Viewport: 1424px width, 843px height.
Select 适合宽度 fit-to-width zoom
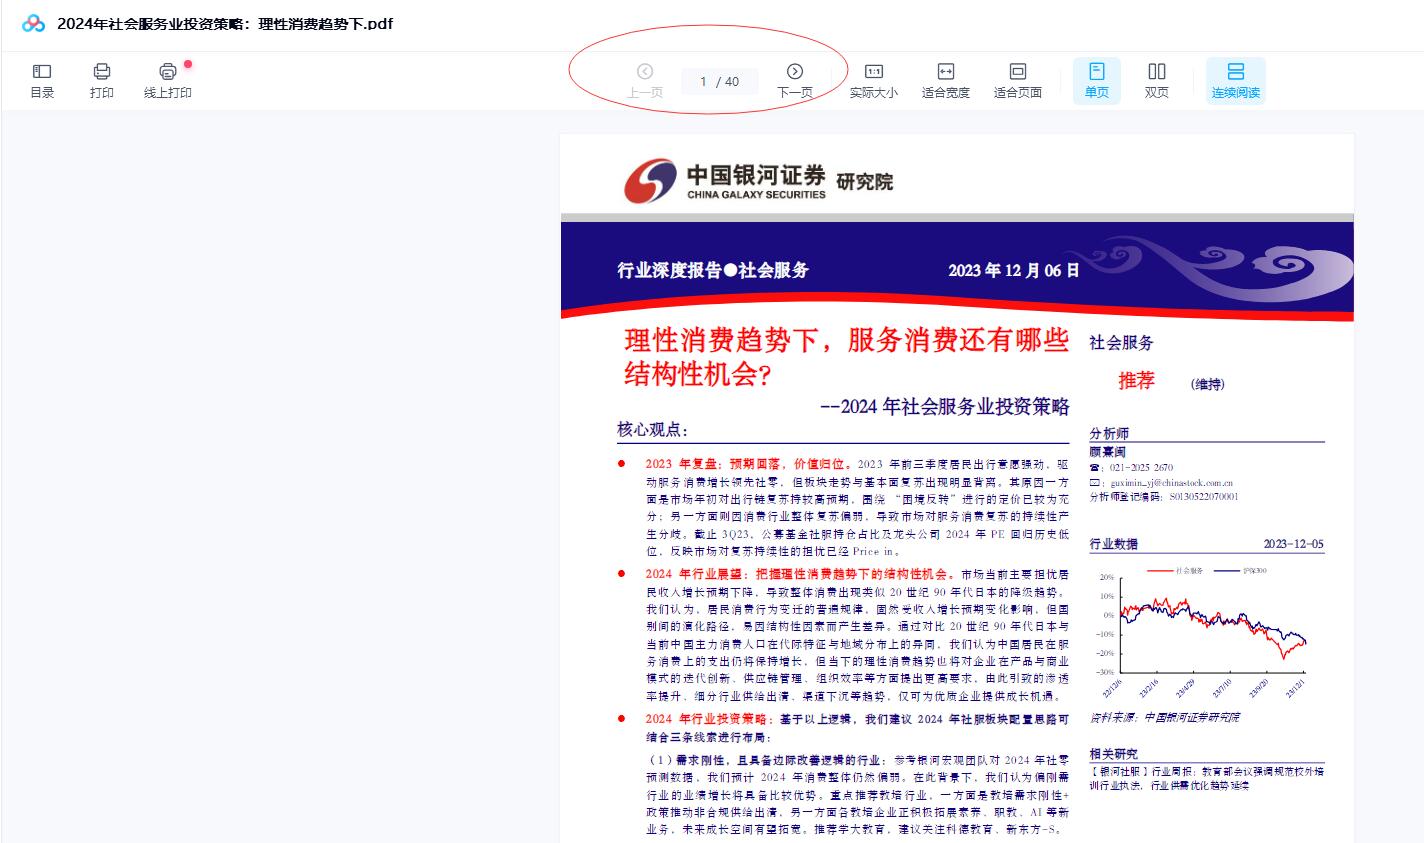click(x=945, y=80)
